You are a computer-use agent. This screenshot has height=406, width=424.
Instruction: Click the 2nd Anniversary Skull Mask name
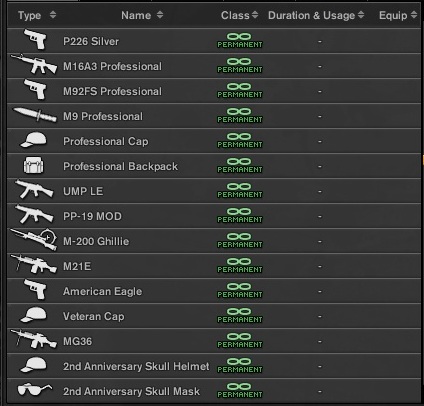click(x=132, y=391)
